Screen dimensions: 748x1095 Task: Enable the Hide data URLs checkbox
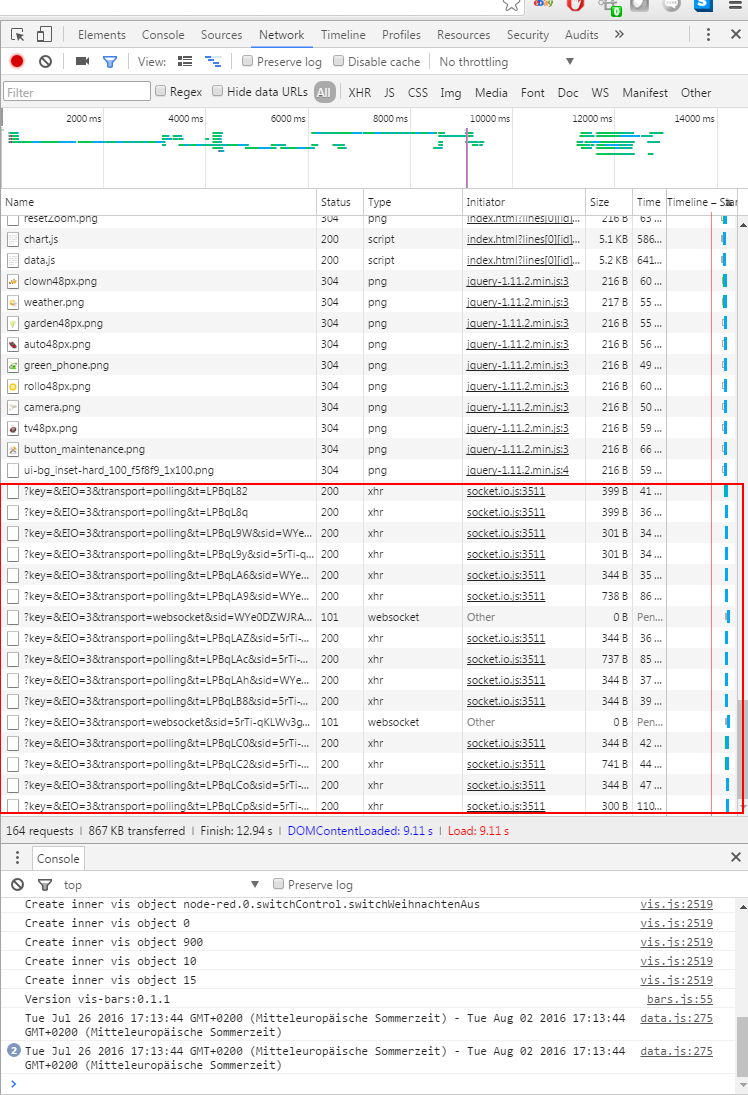point(218,92)
